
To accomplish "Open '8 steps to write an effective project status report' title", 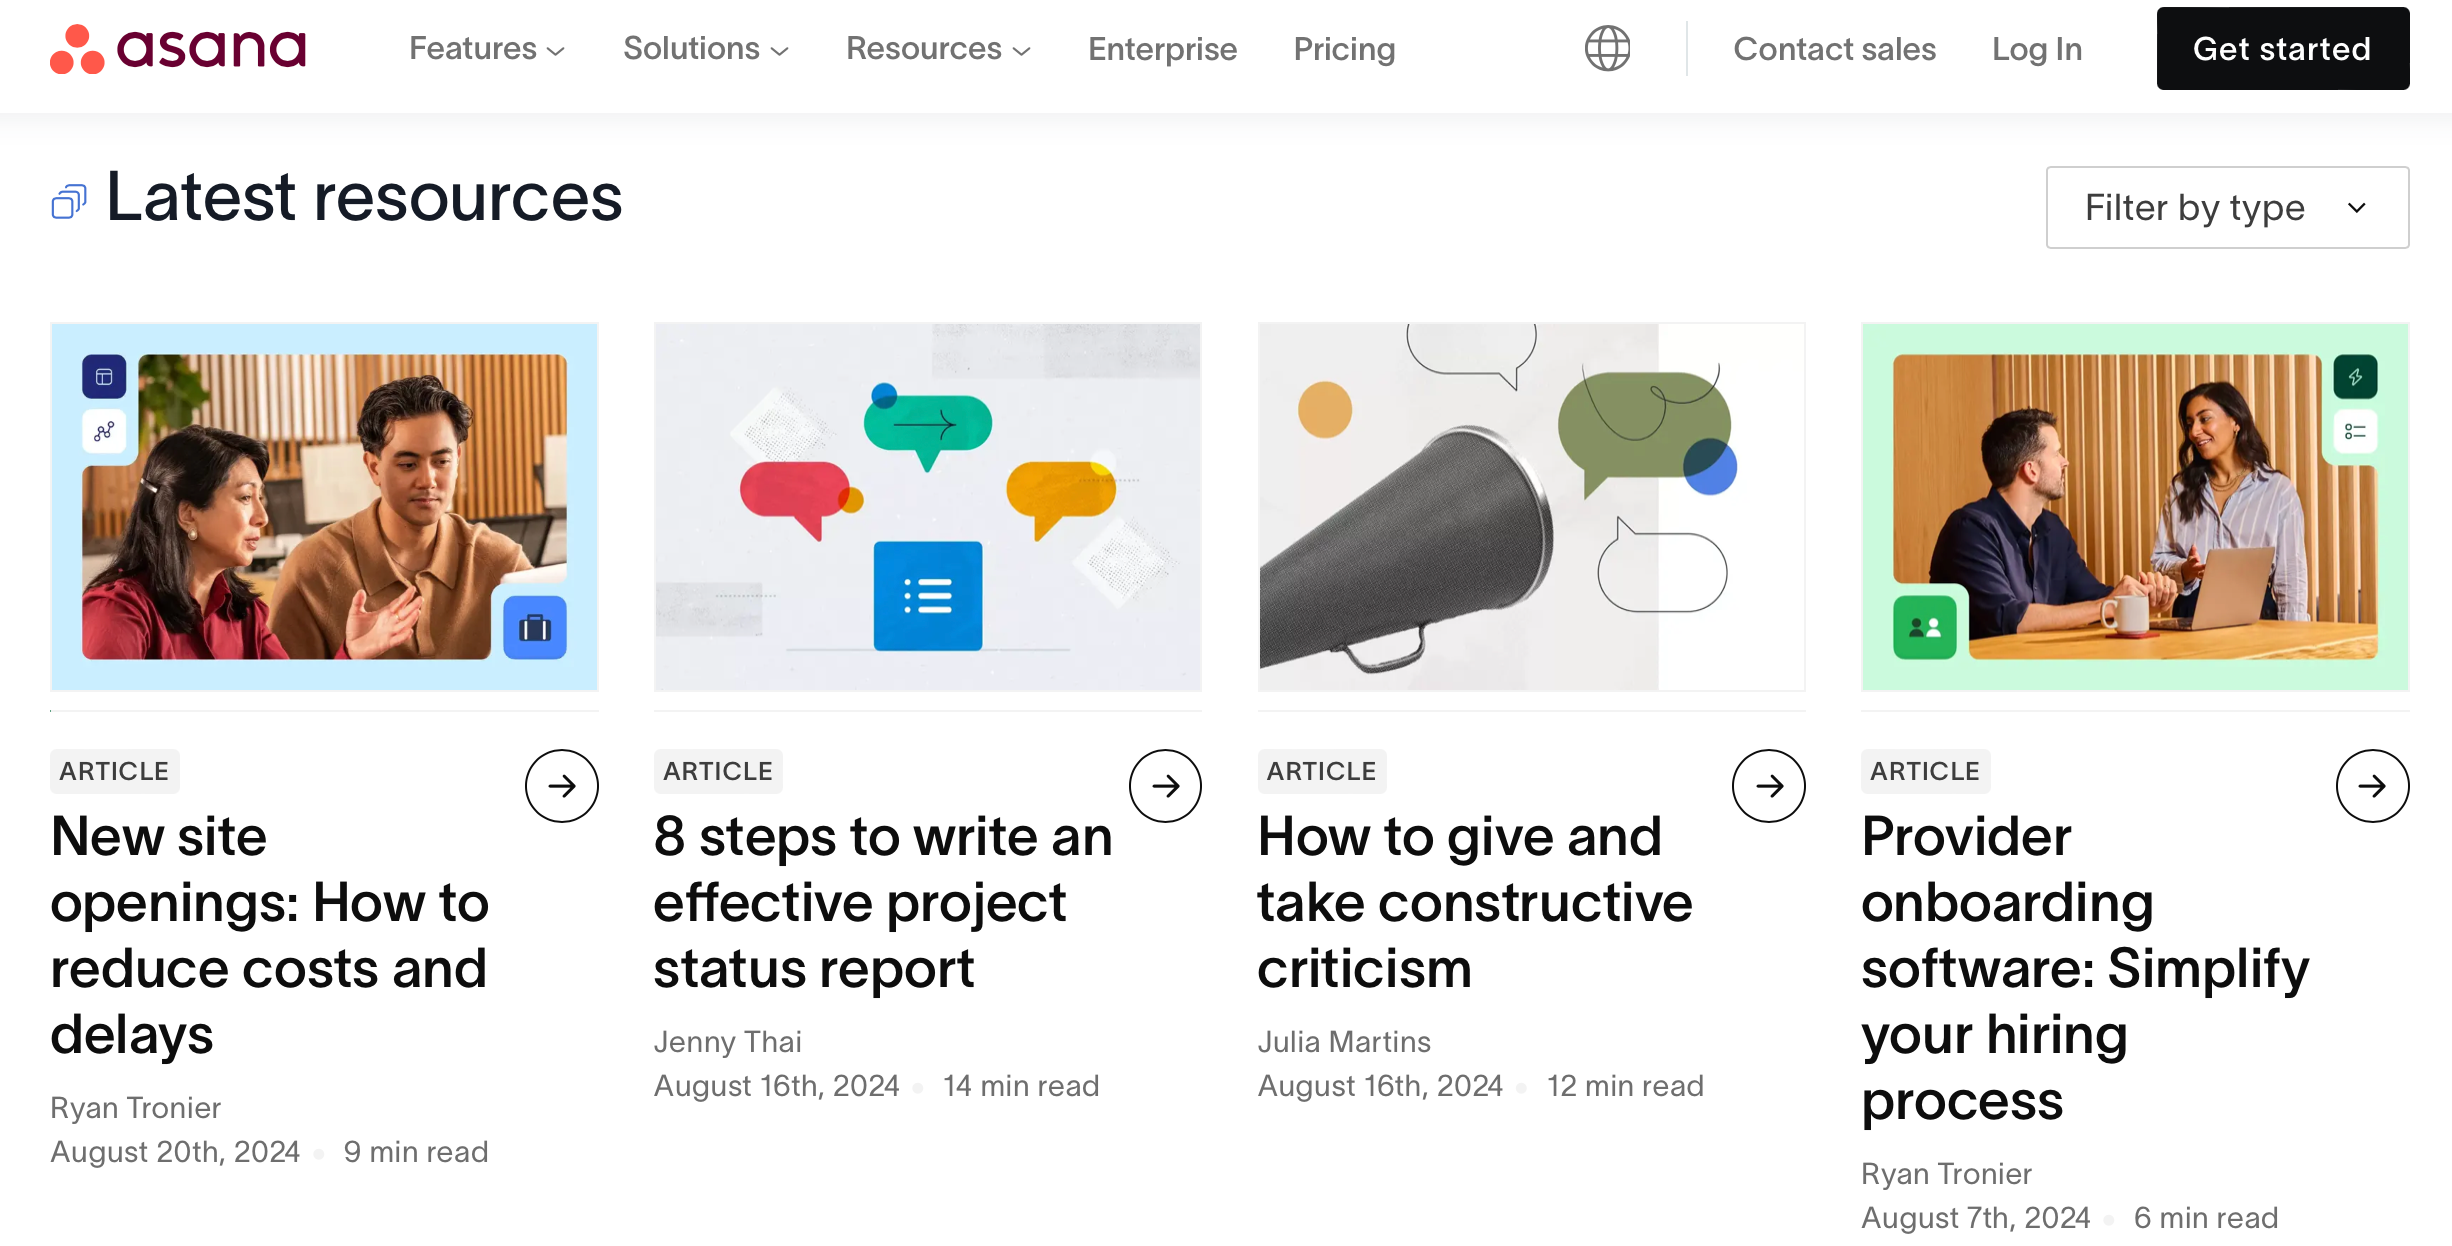I will (882, 902).
